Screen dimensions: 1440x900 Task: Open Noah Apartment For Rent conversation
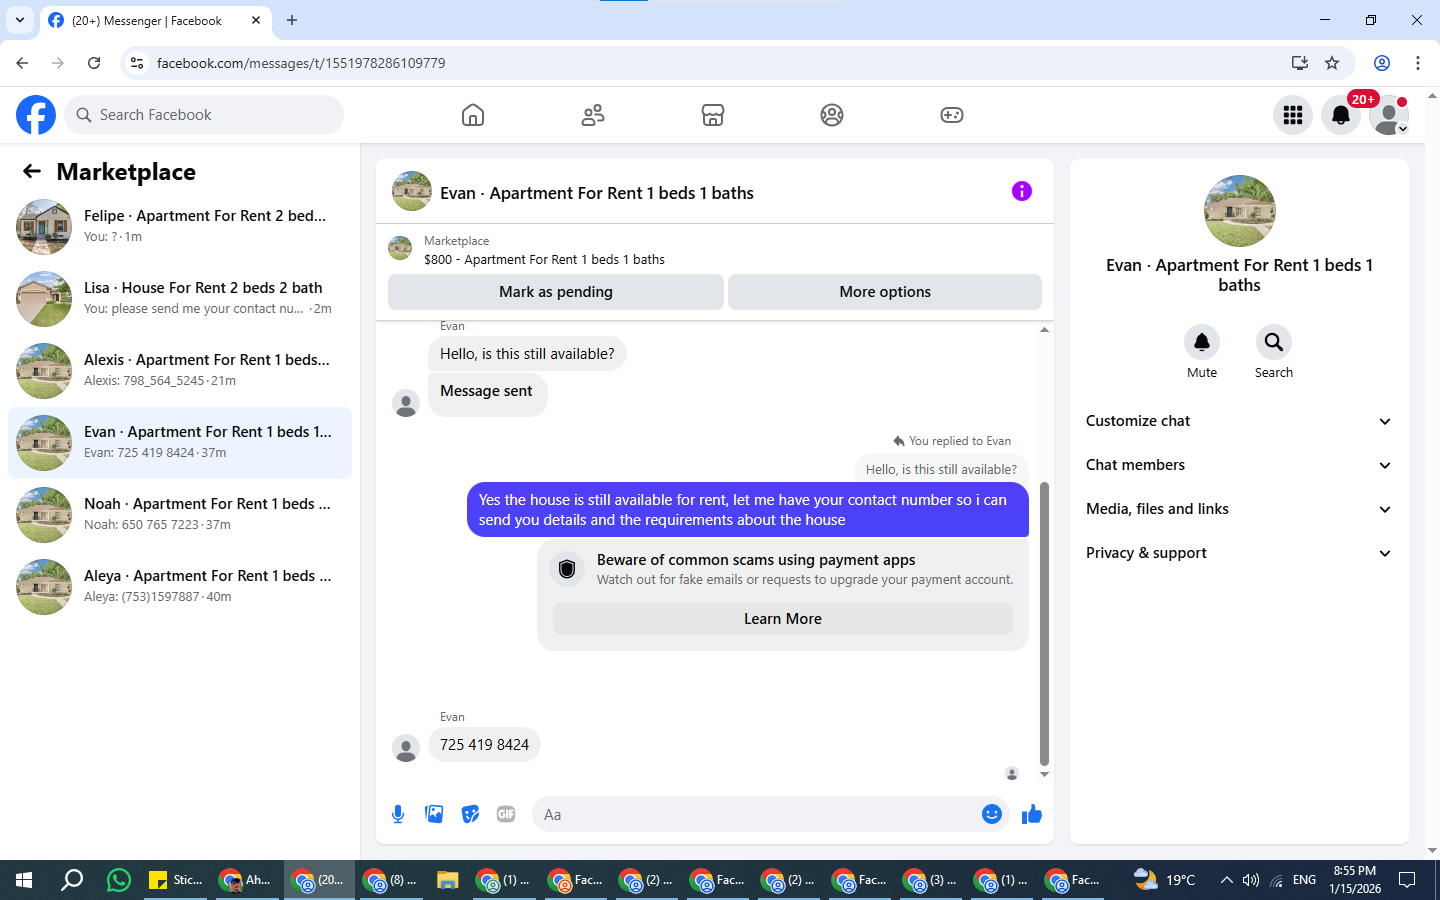click(180, 515)
